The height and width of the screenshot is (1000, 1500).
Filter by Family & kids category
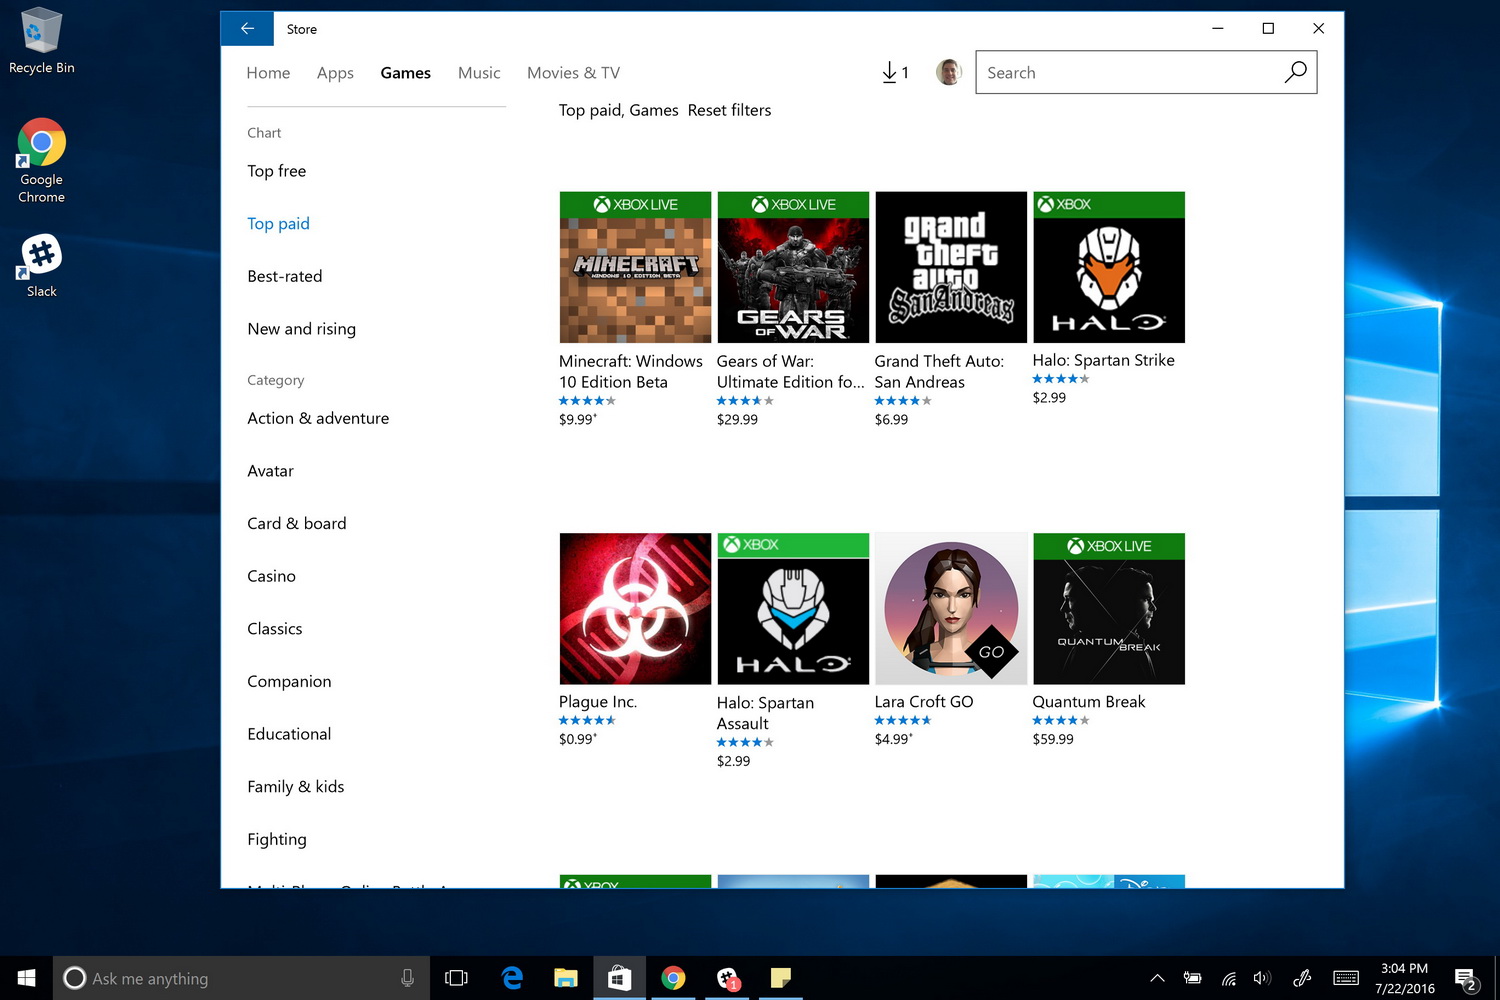pos(296,787)
